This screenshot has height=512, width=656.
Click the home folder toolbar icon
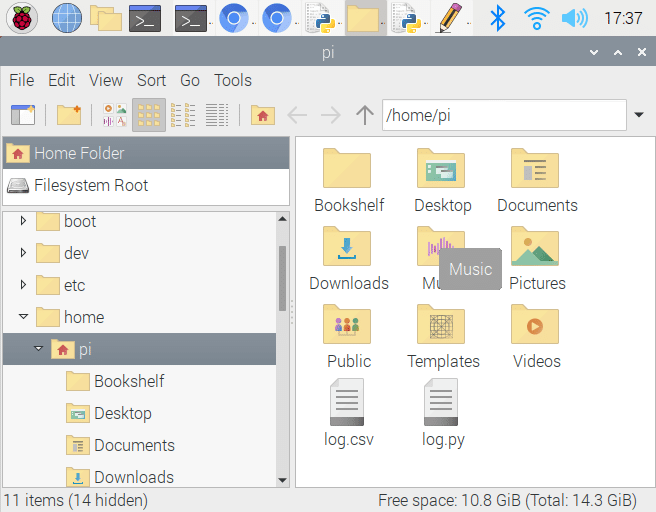click(262, 115)
